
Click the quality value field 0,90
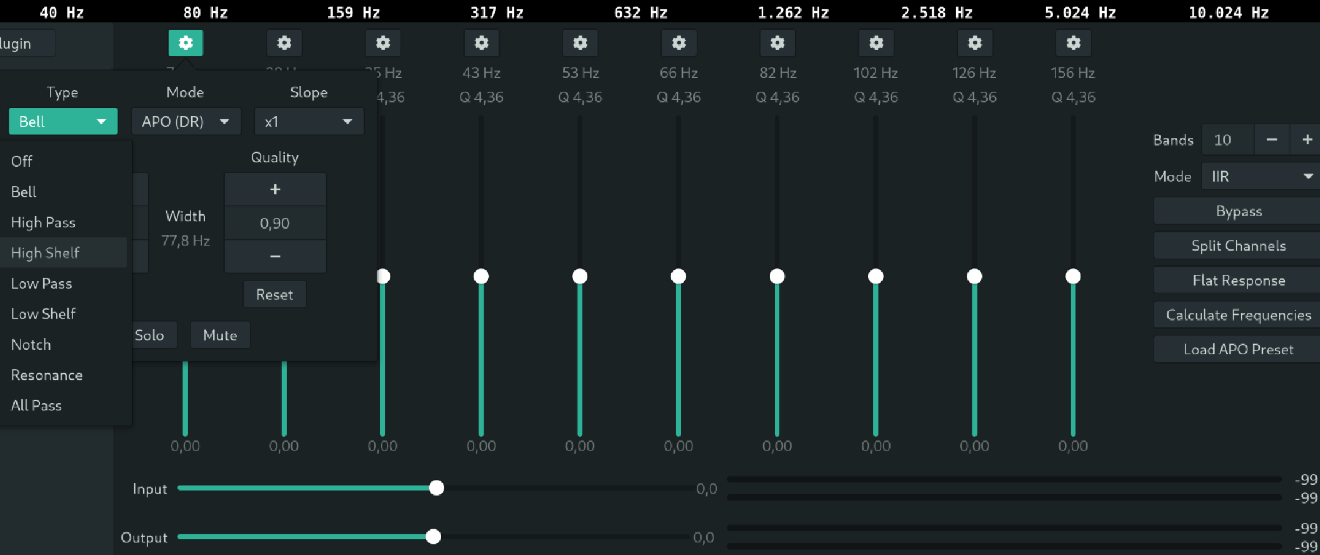point(275,223)
